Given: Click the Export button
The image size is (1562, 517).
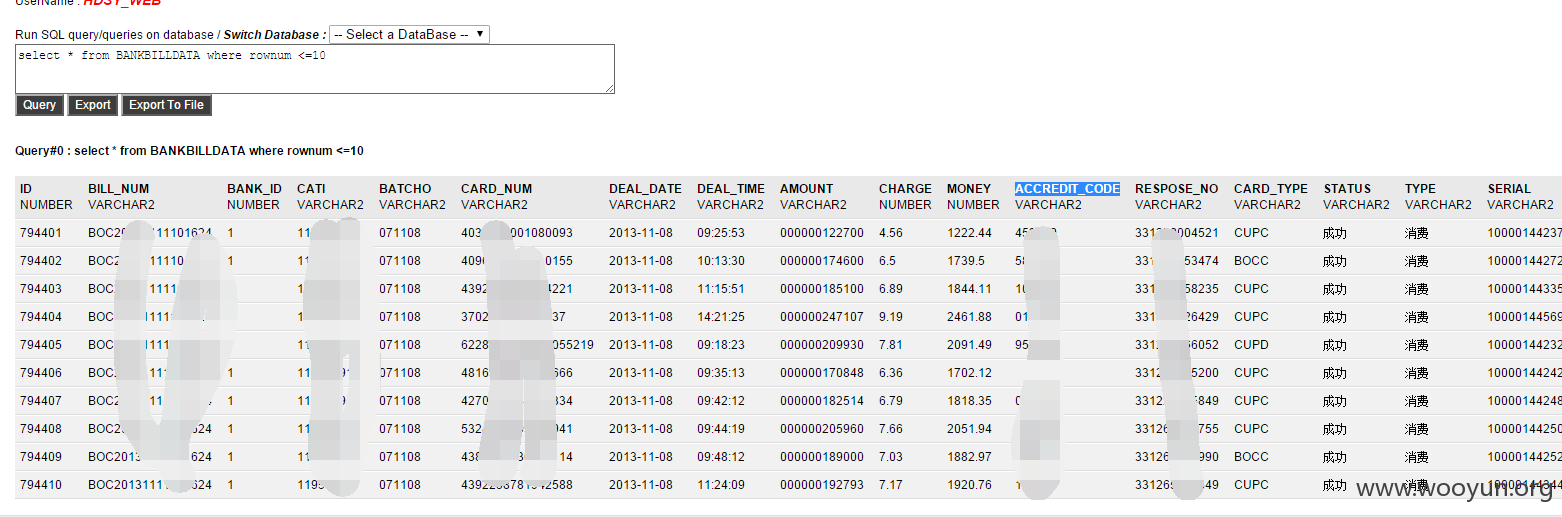Looking at the screenshot, I should click(x=93, y=105).
